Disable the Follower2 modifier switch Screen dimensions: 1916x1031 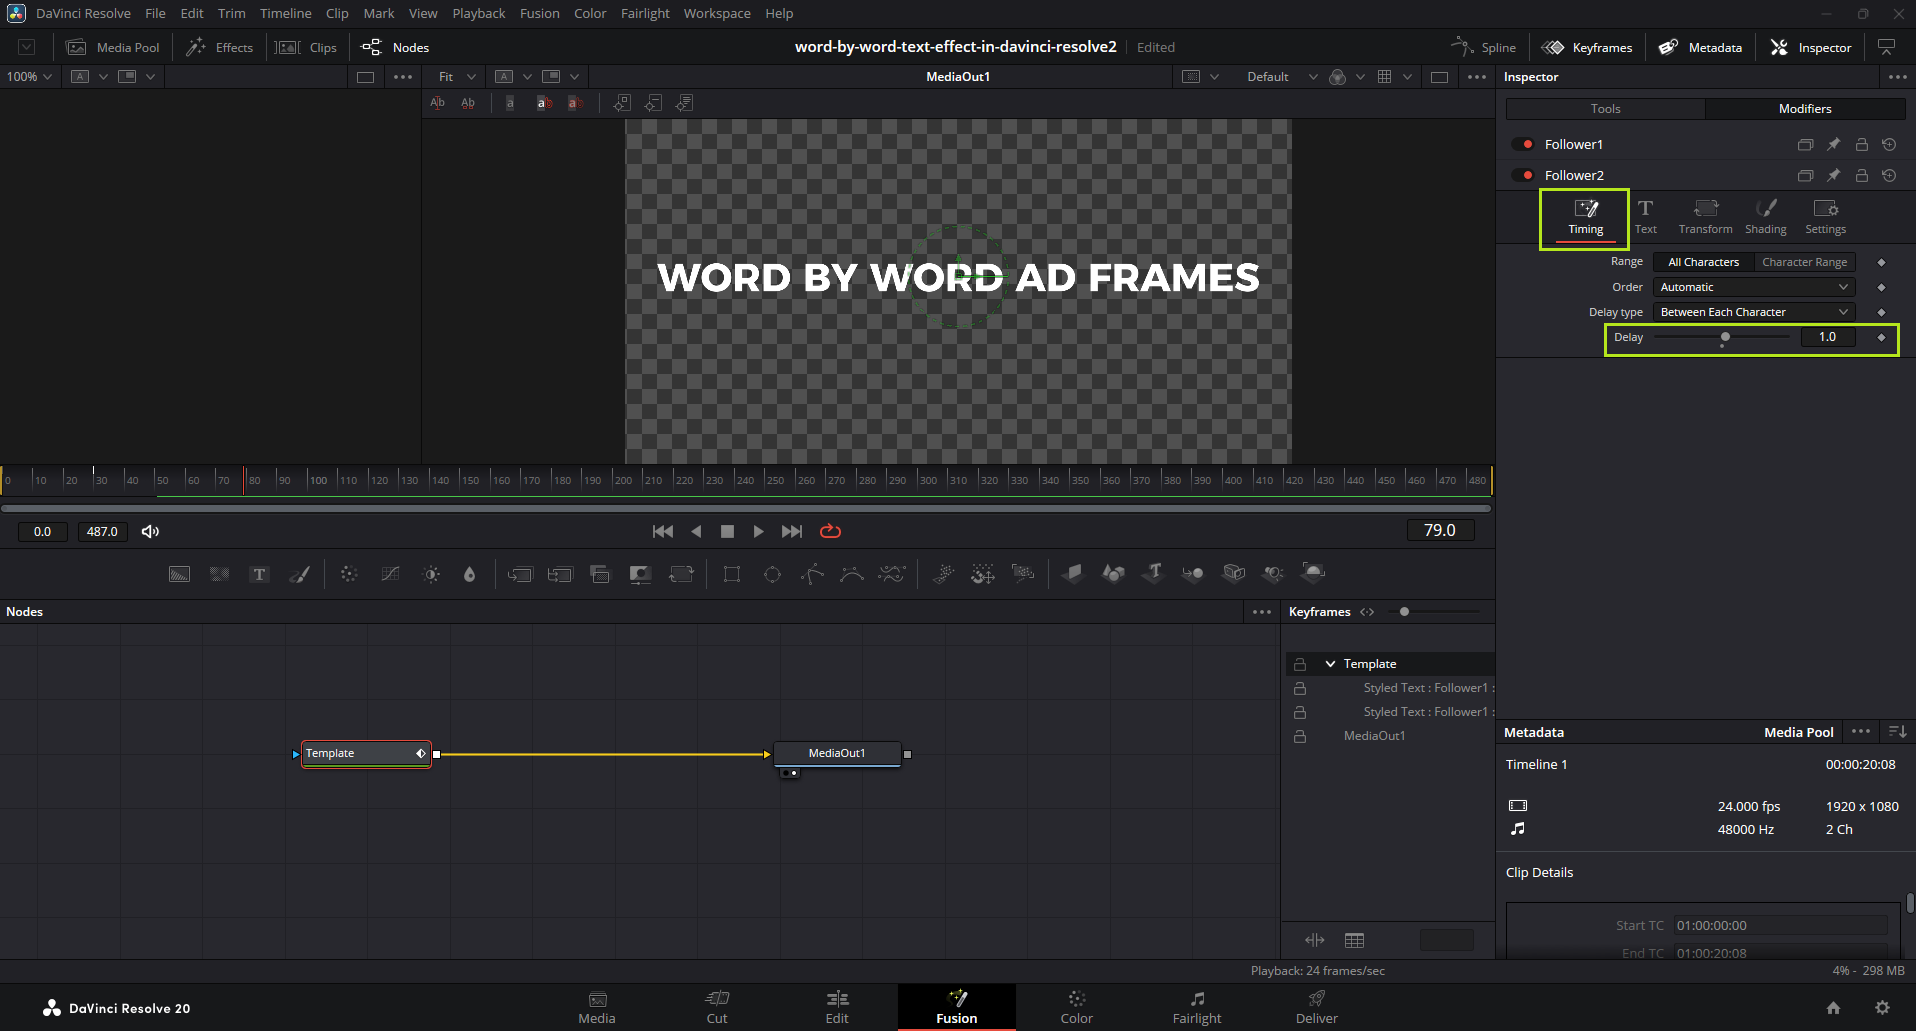[x=1522, y=176]
